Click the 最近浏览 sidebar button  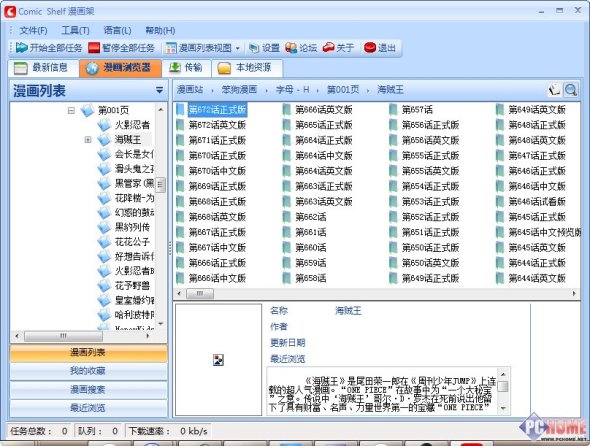(88, 408)
